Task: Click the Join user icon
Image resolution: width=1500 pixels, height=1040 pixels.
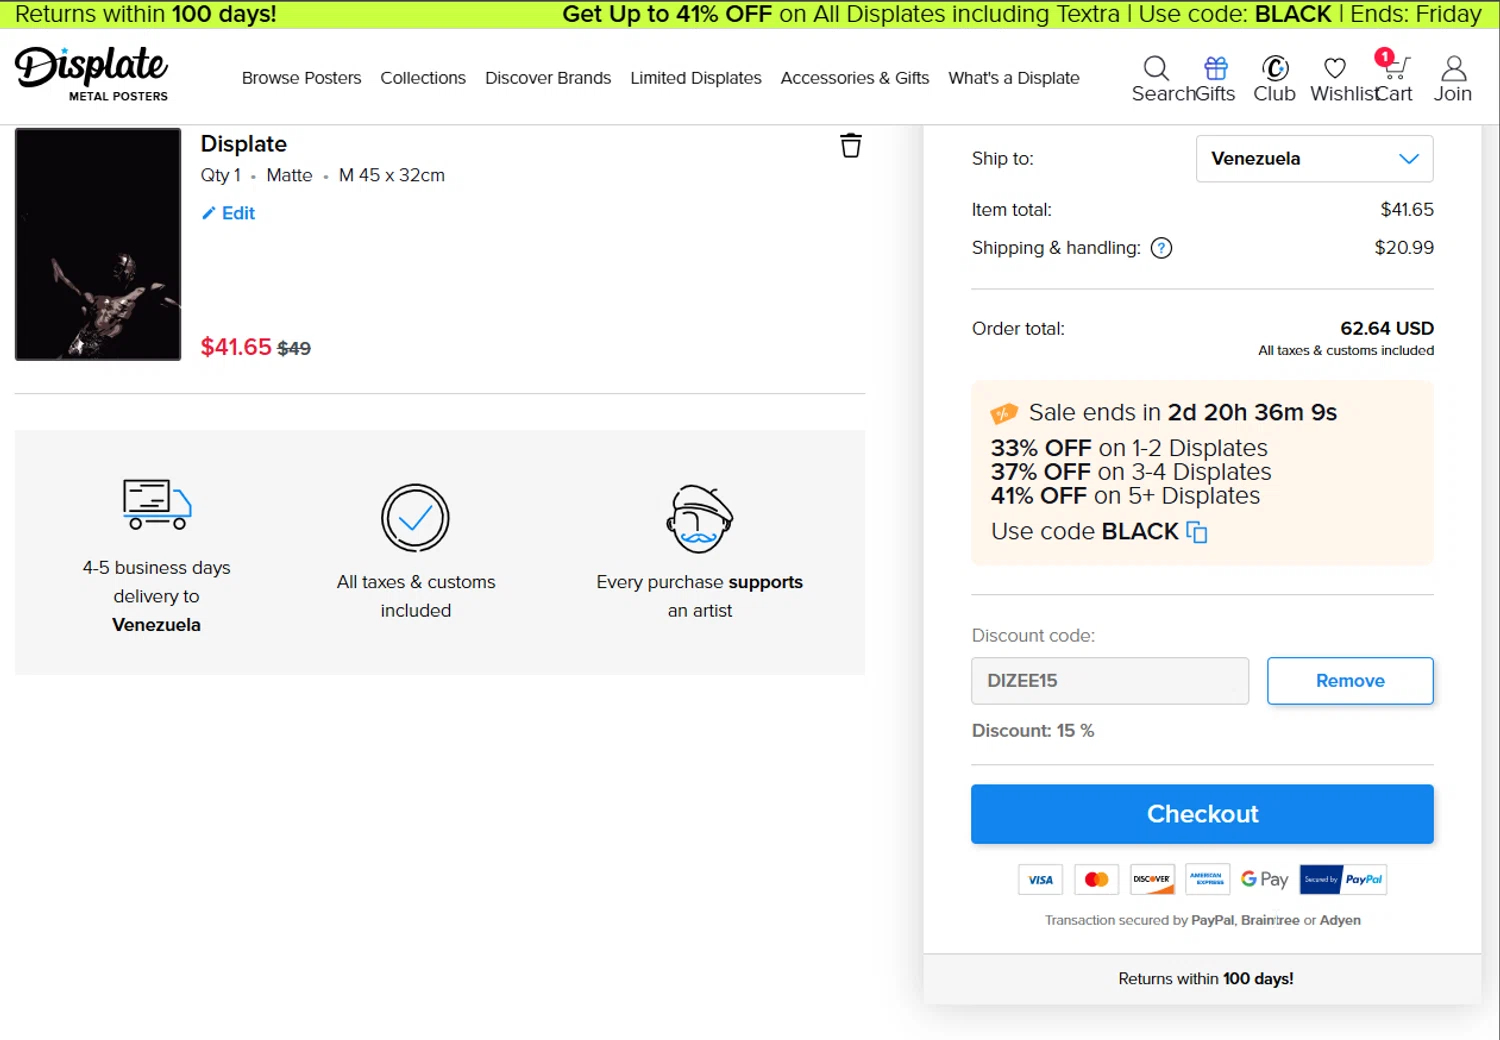Action: 1453,68
